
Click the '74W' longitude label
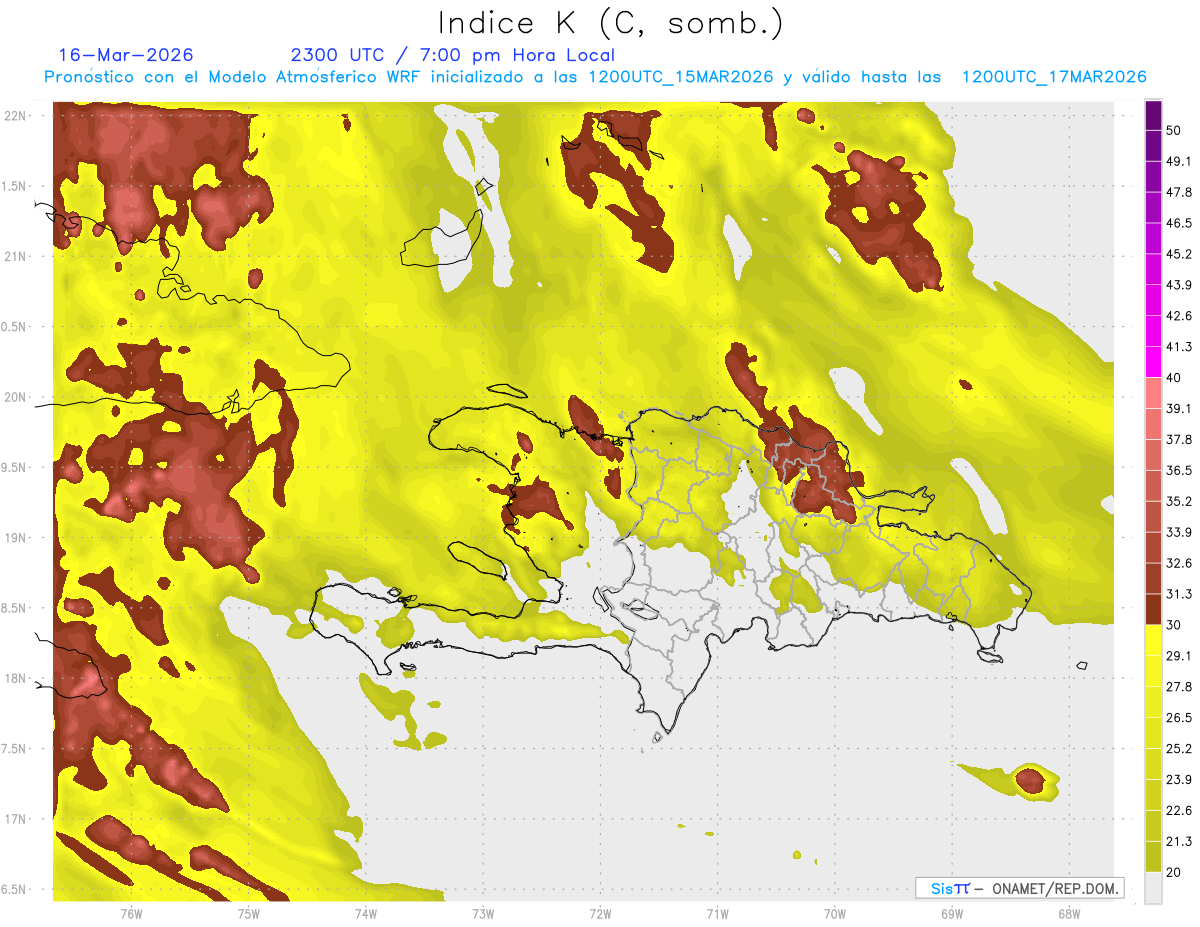point(365,913)
